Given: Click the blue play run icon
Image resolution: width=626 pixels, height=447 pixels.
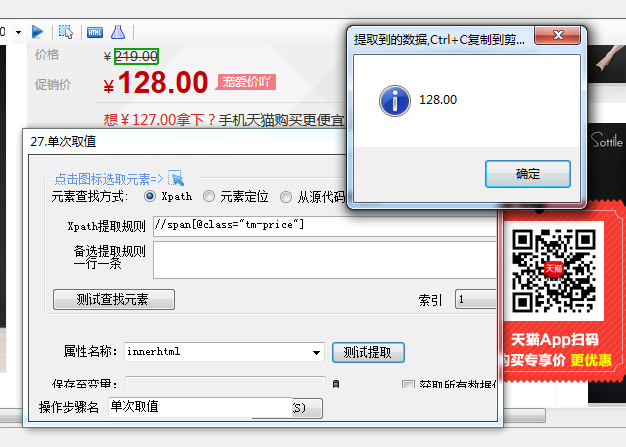Looking at the screenshot, I should pyautogui.click(x=37, y=32).
